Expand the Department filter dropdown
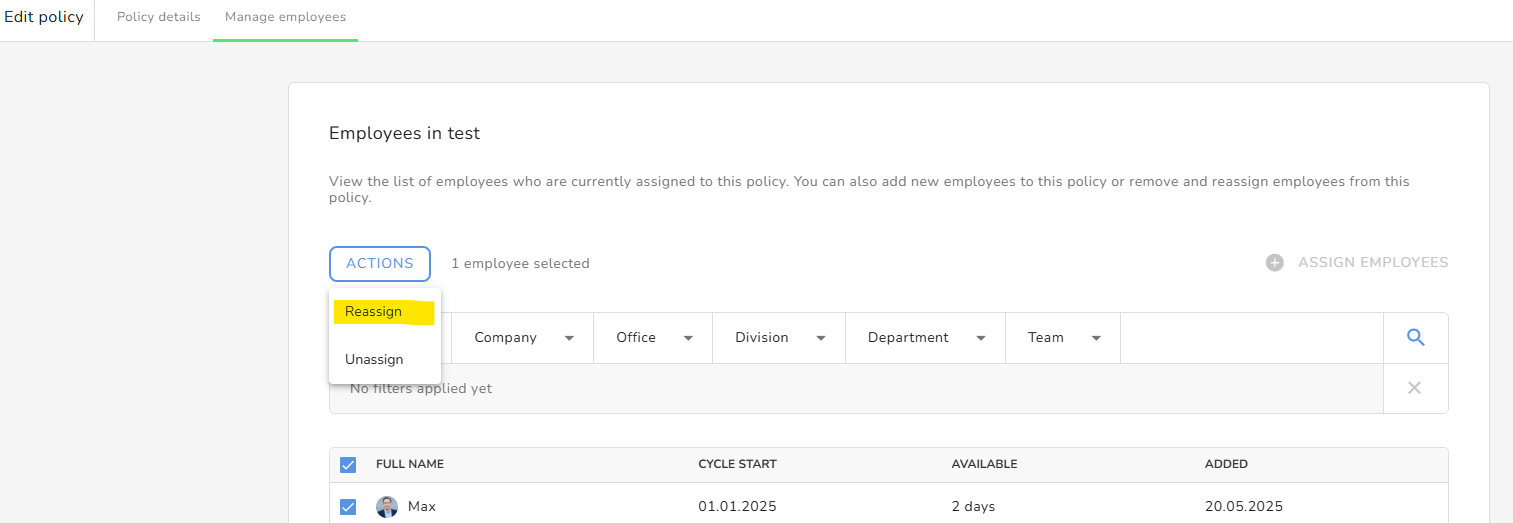This screenshot has height=523, width=1513. [925, 338]
